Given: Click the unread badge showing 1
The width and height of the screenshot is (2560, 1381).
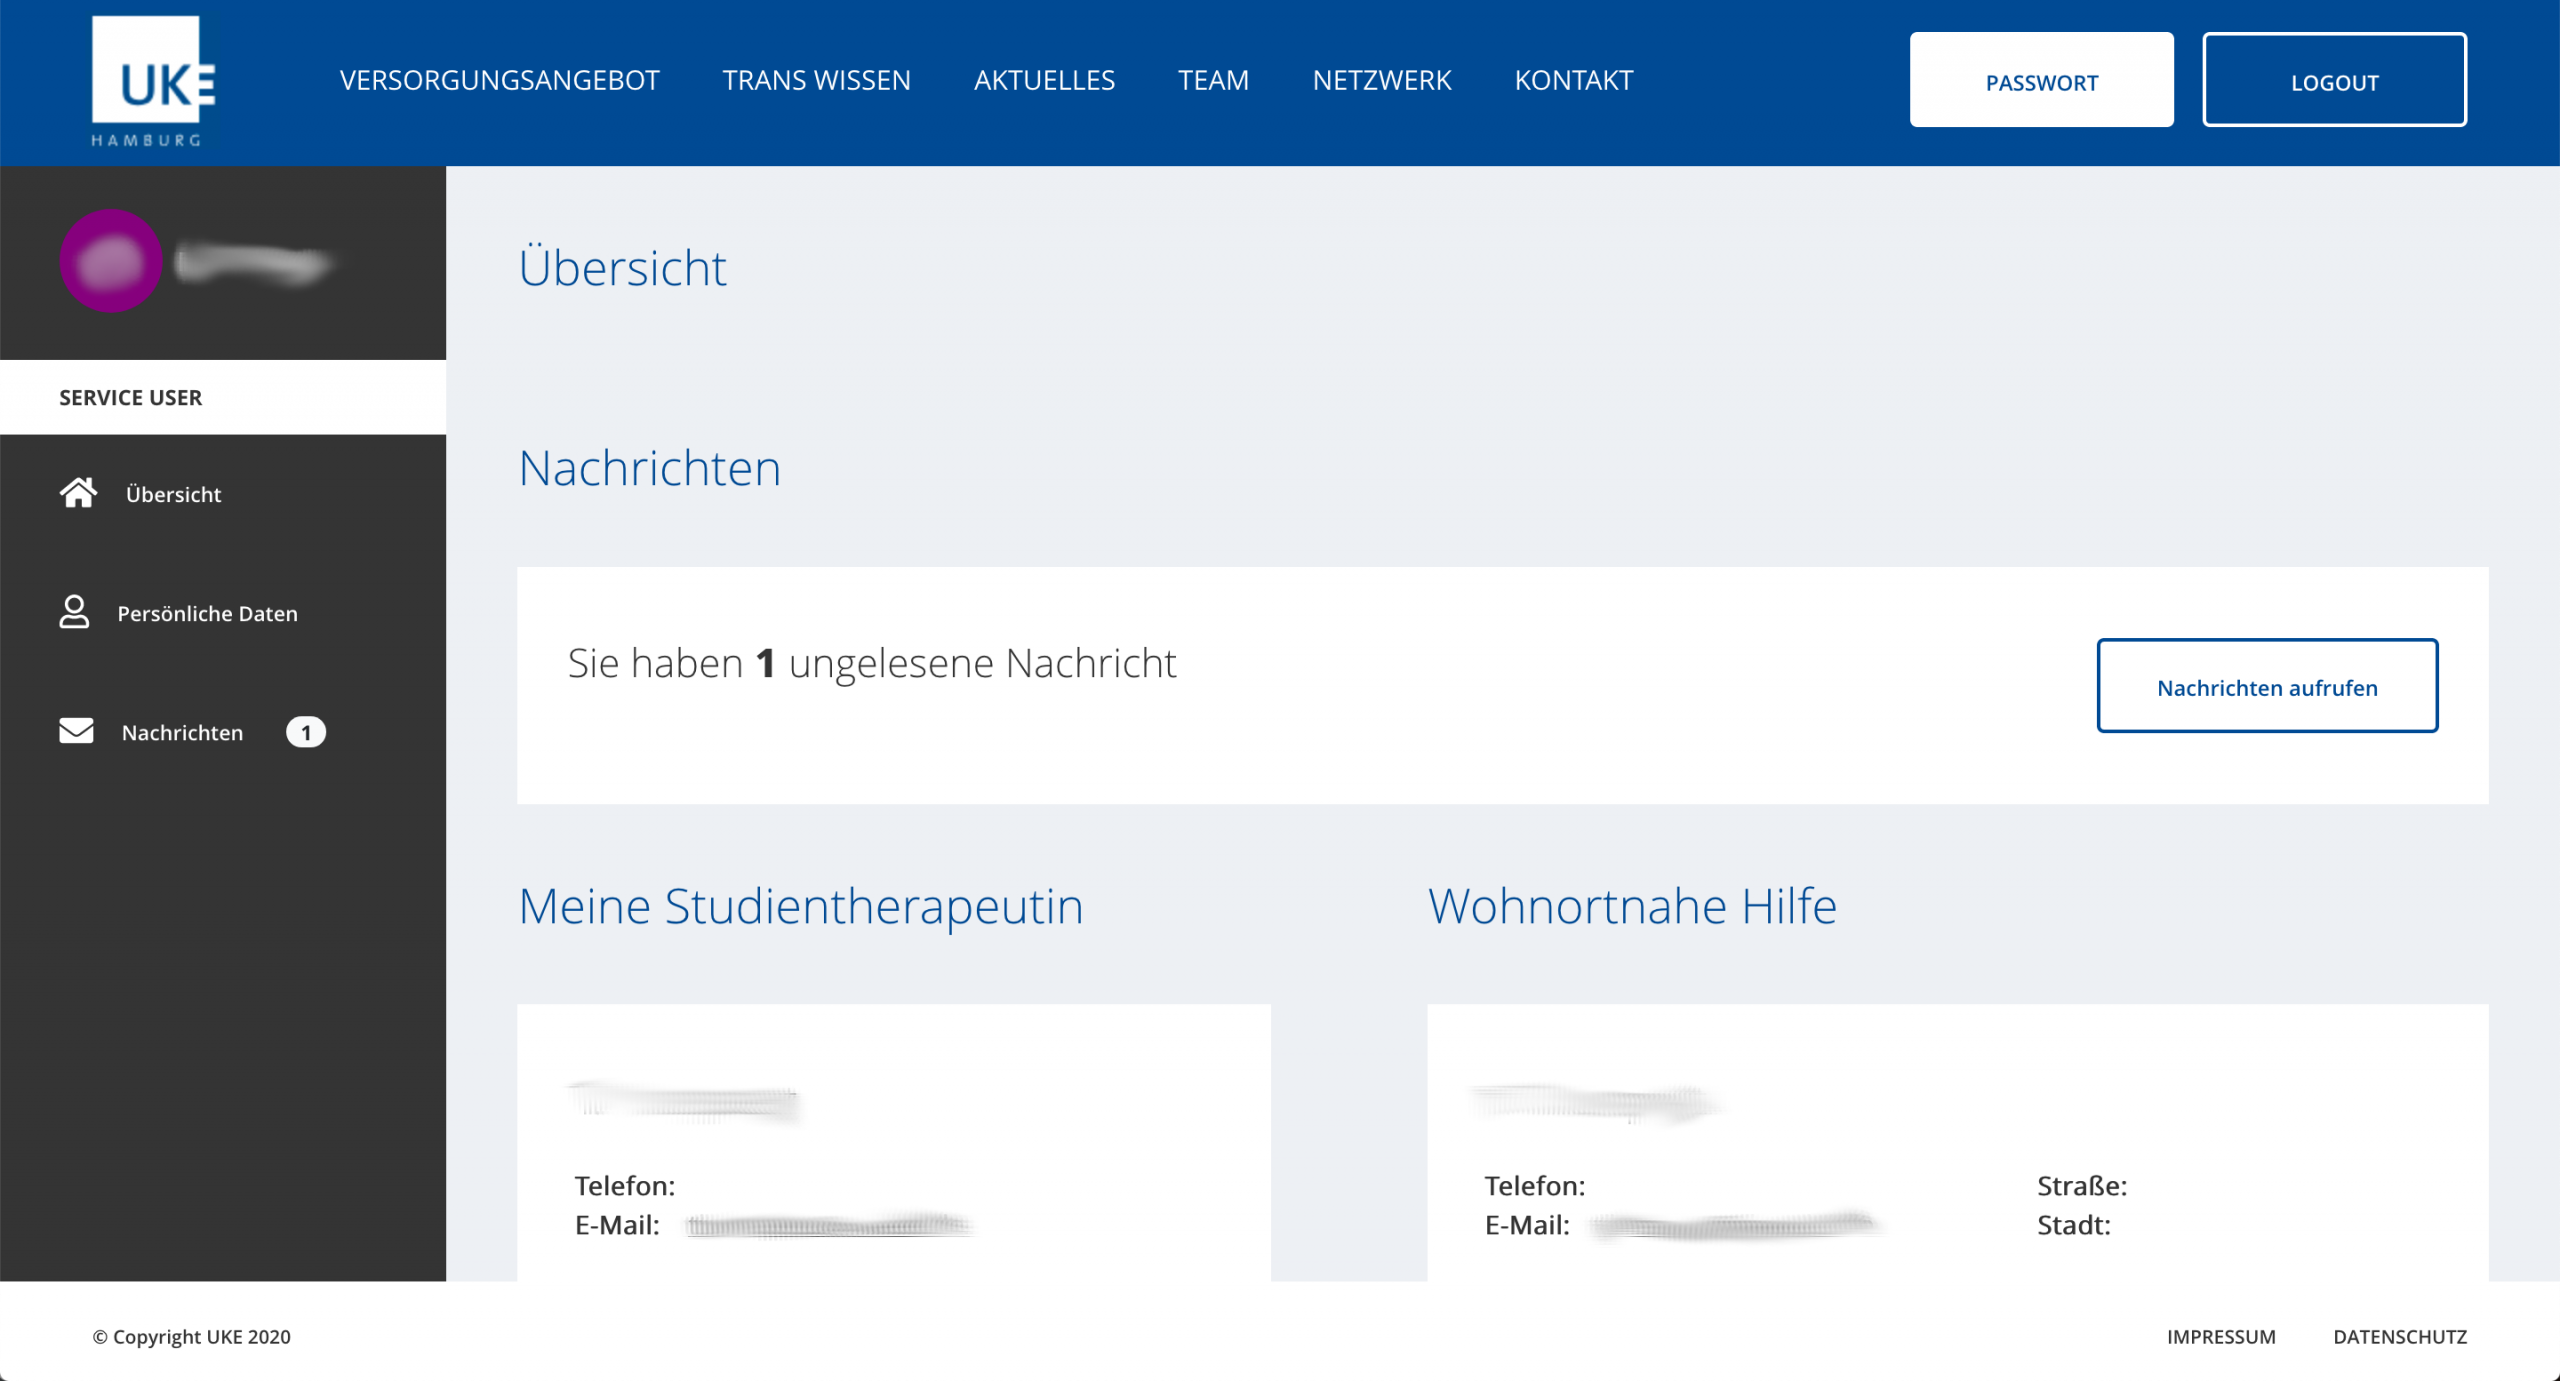Looking at the screenshot, I should [x=306, y=732].
